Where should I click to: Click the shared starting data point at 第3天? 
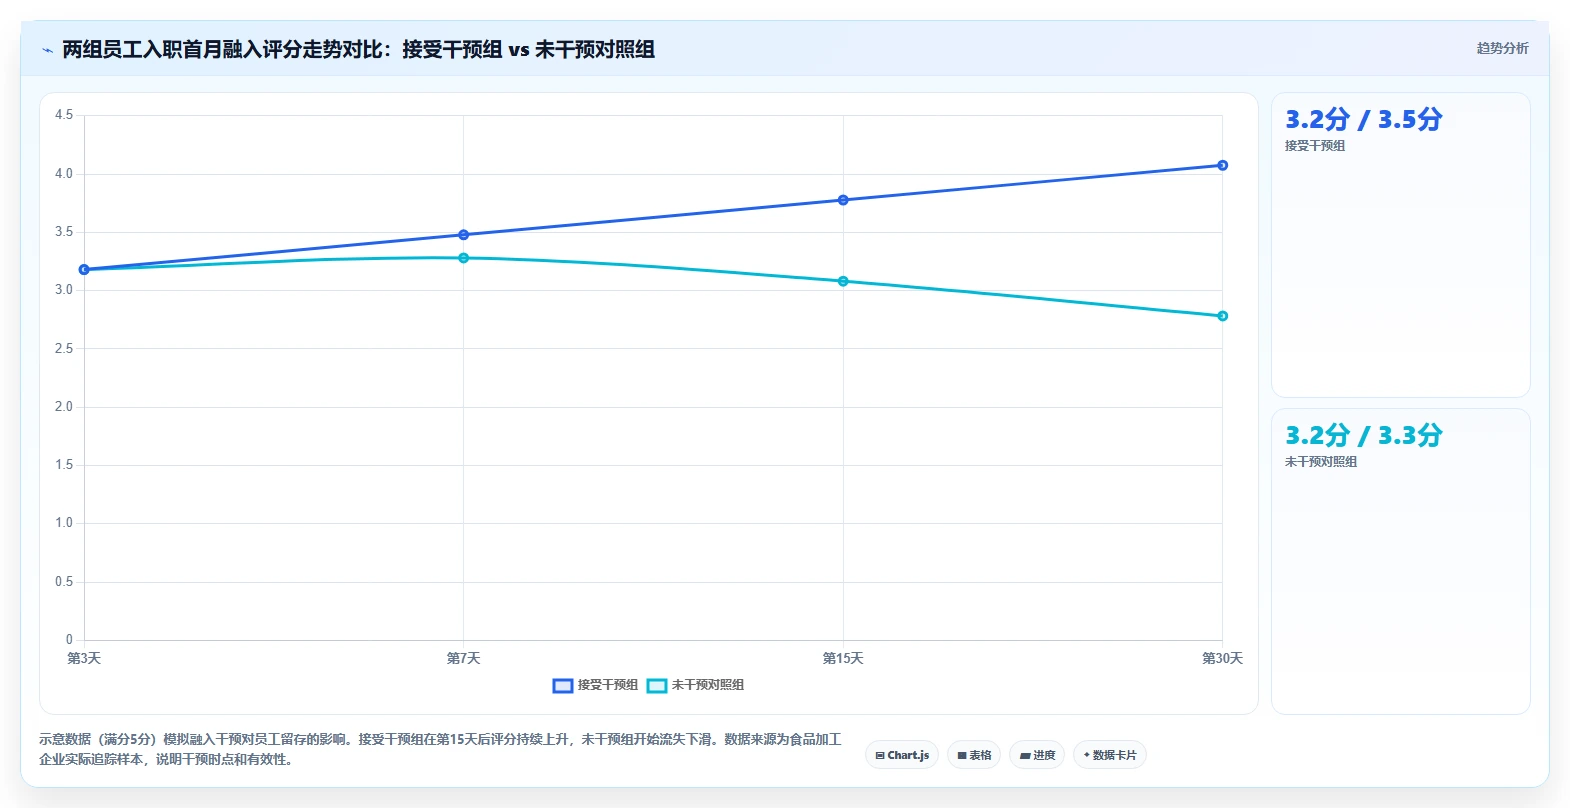click(x=84, y=270)
